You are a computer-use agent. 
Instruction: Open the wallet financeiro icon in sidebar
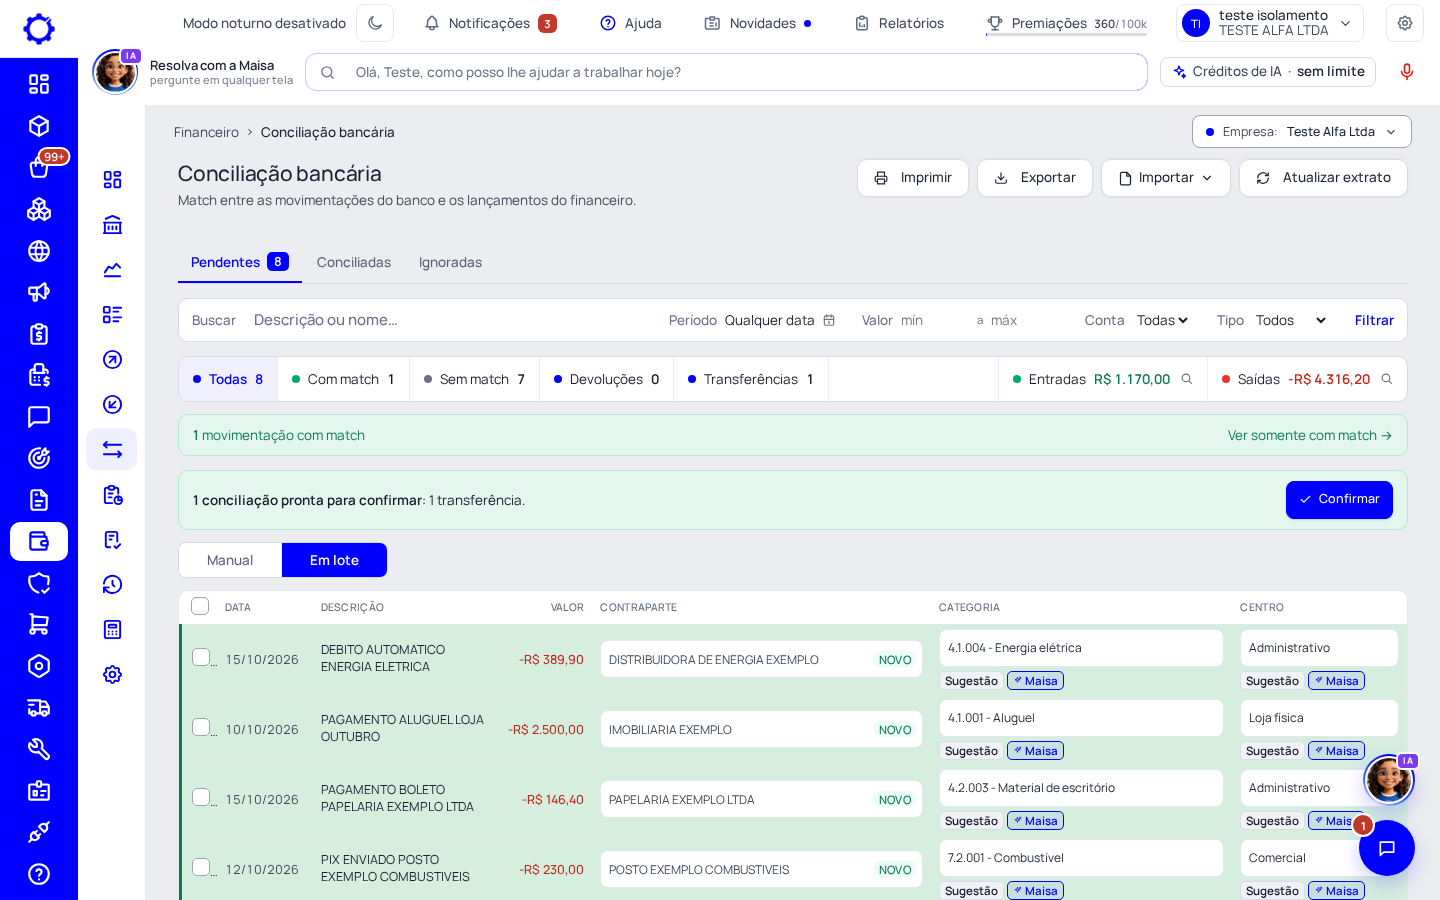[39, 541]
